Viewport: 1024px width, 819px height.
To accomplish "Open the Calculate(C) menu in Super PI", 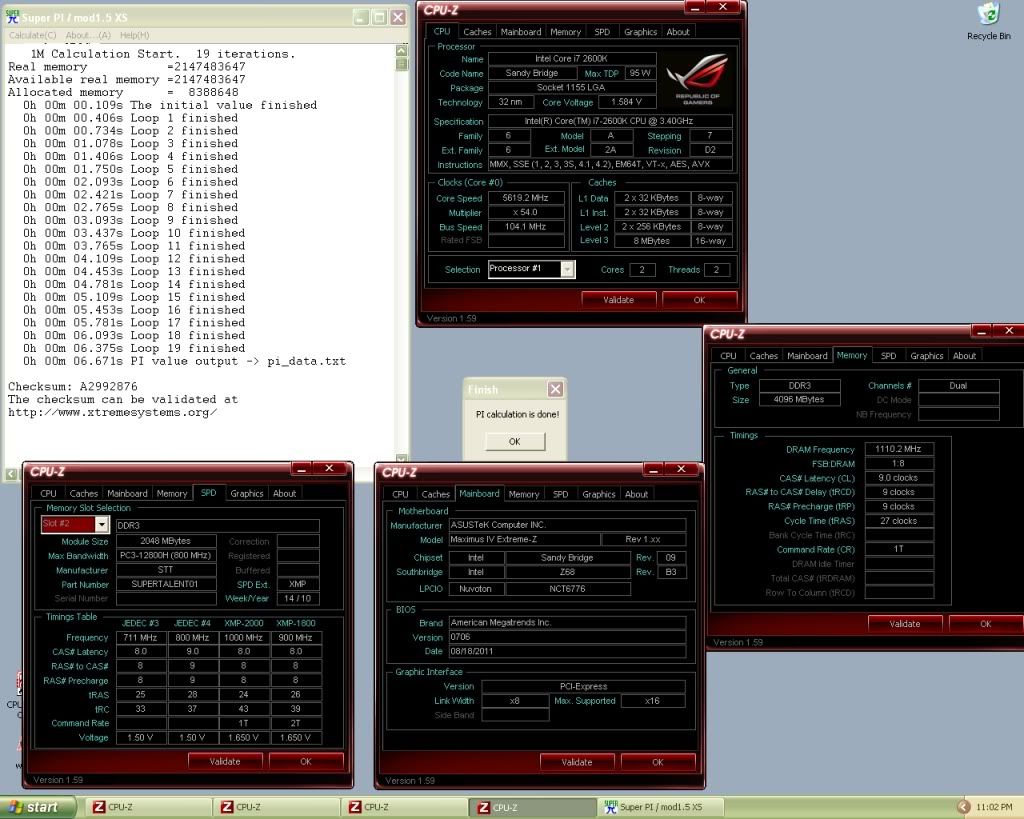I will 33,35.
